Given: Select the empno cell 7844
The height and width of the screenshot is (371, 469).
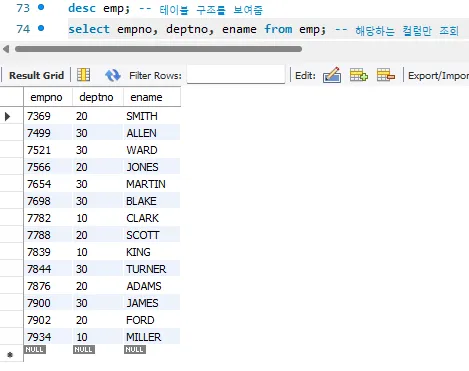Looking at the screenshot, I should pyautogui.click(x=48, y=269).
